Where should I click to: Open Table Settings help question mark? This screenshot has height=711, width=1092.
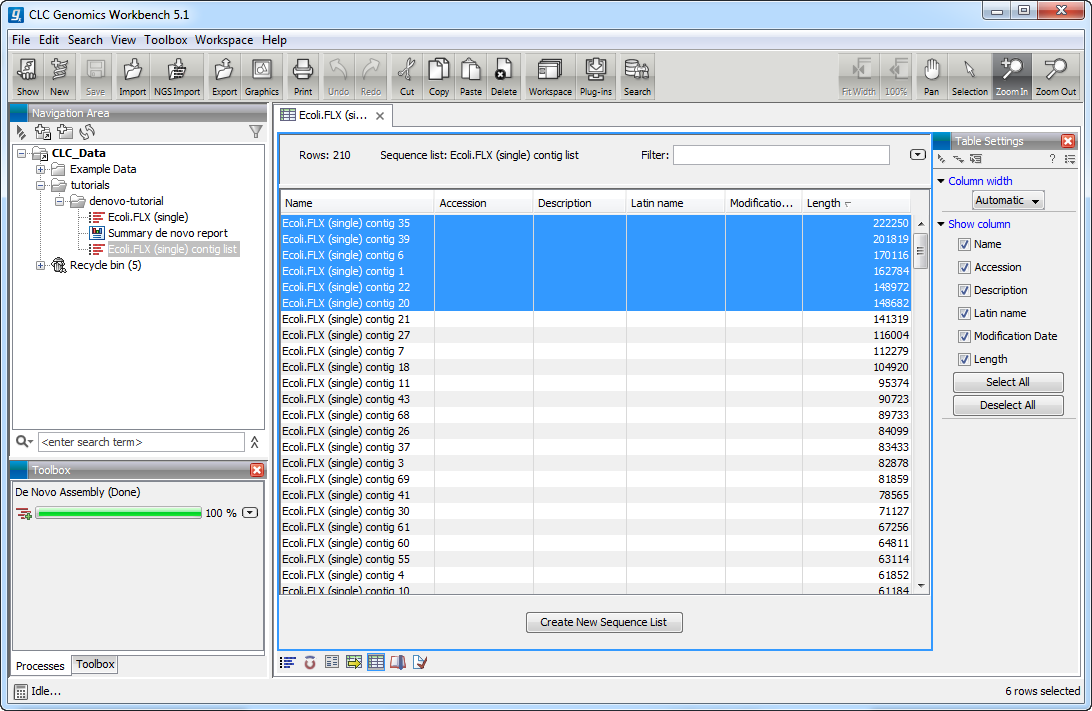(1052, 159)
